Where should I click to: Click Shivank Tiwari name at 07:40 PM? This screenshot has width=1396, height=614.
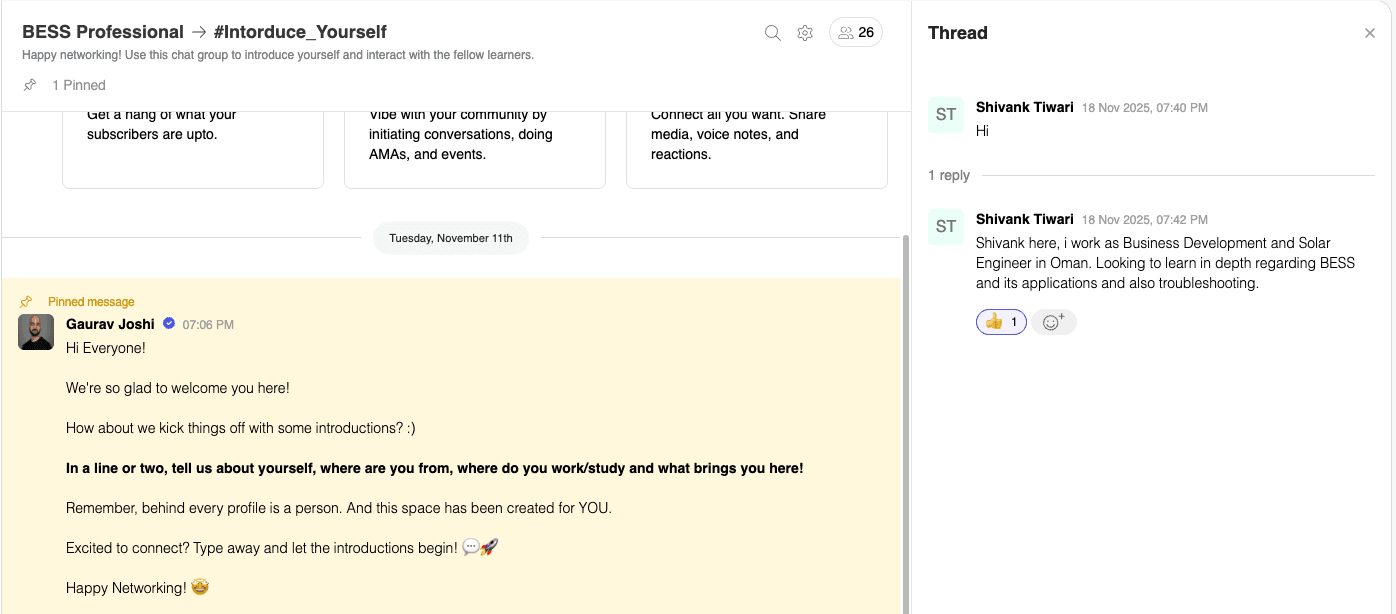coord(1025,107)
